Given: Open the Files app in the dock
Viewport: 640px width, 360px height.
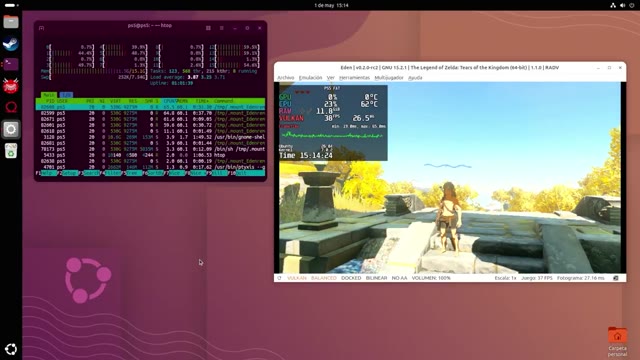Looking at the screenshot, I should click(11, 22).
